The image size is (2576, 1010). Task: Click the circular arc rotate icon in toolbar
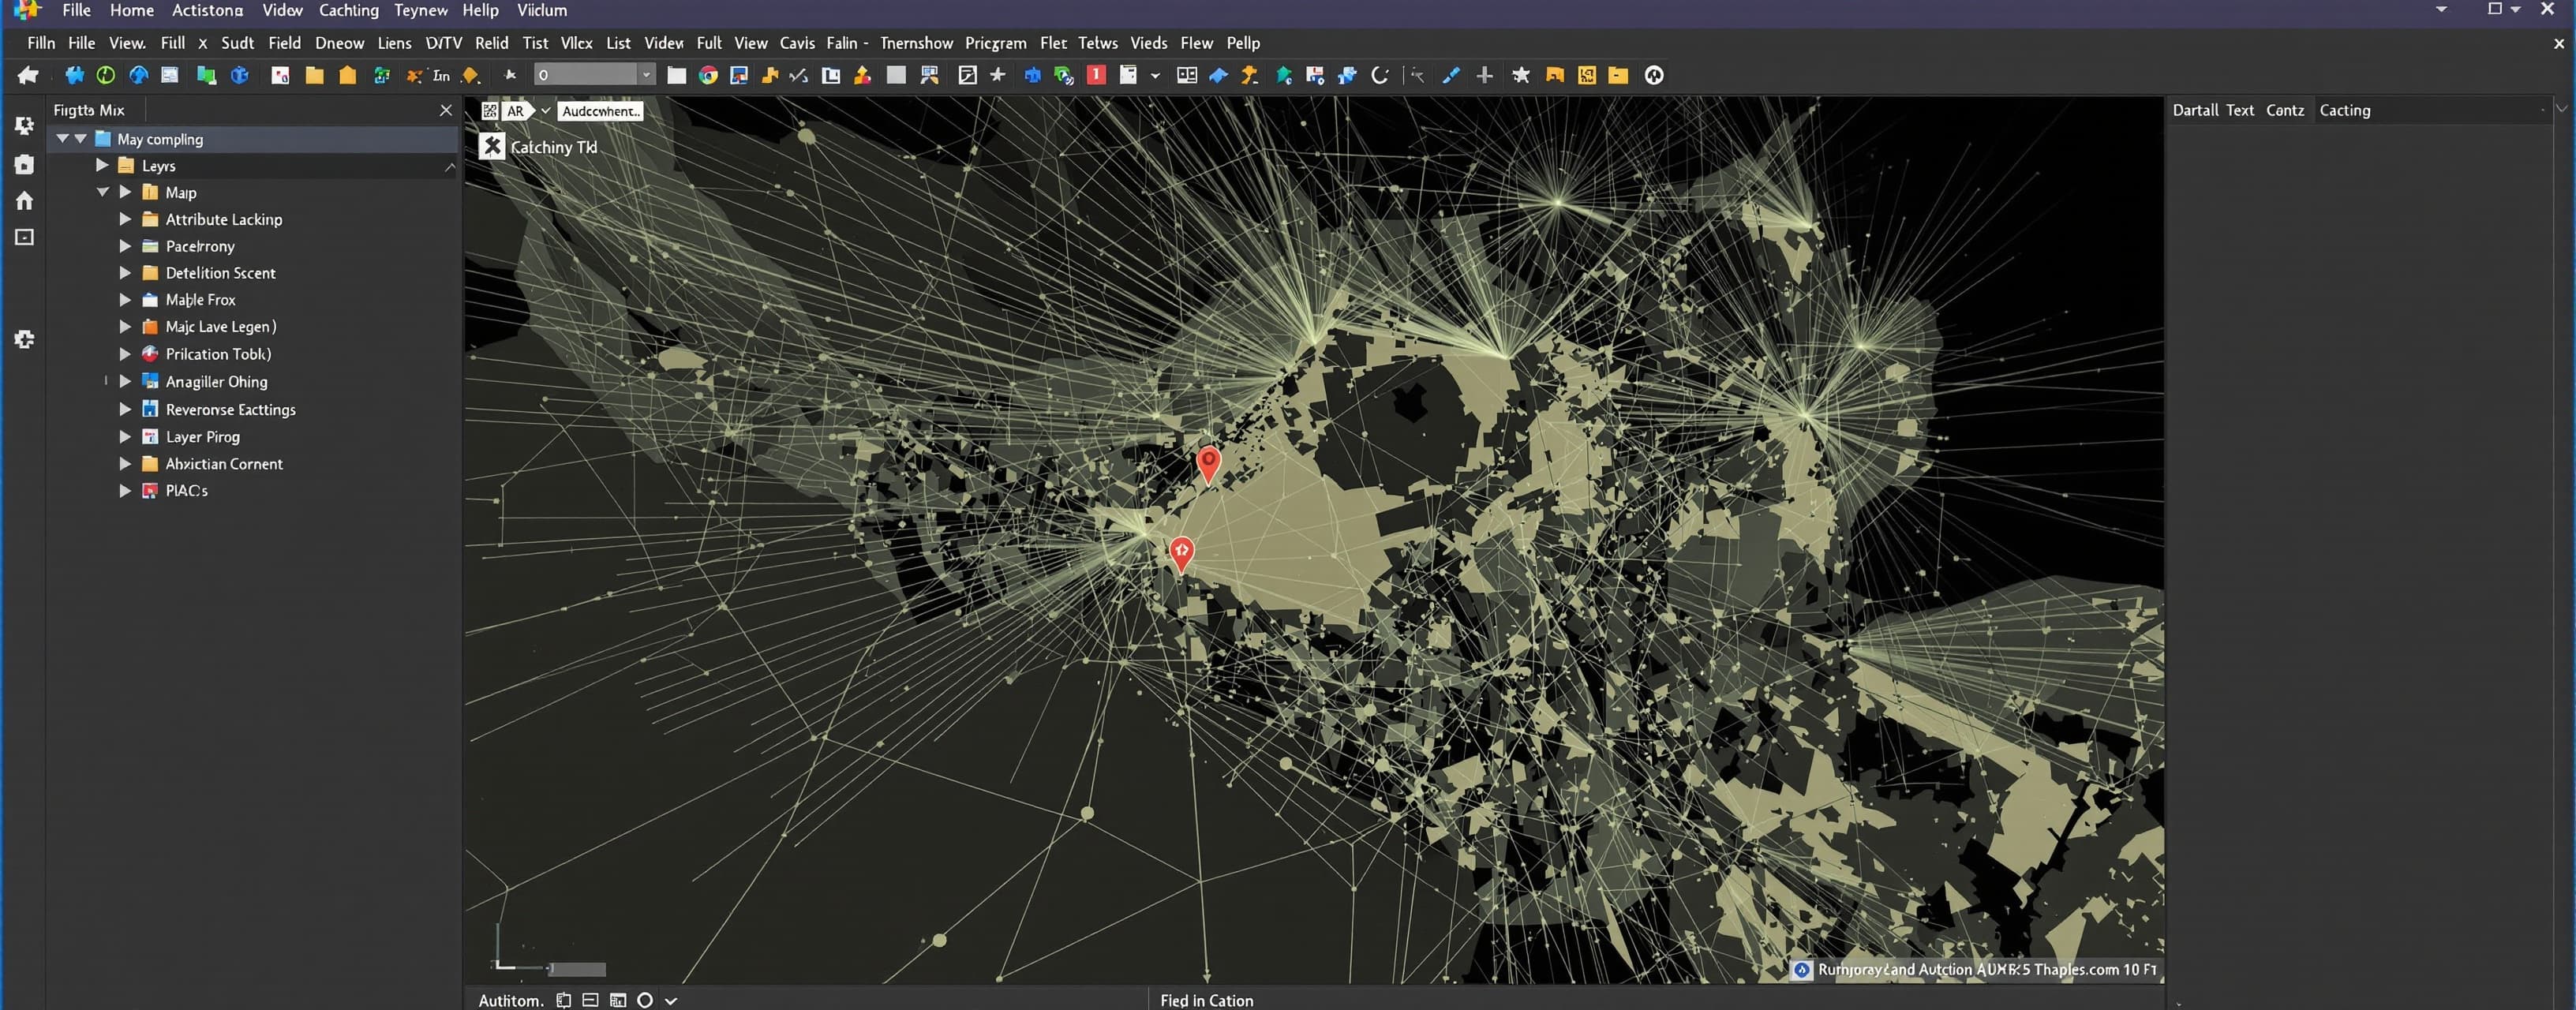(1380, 75)
